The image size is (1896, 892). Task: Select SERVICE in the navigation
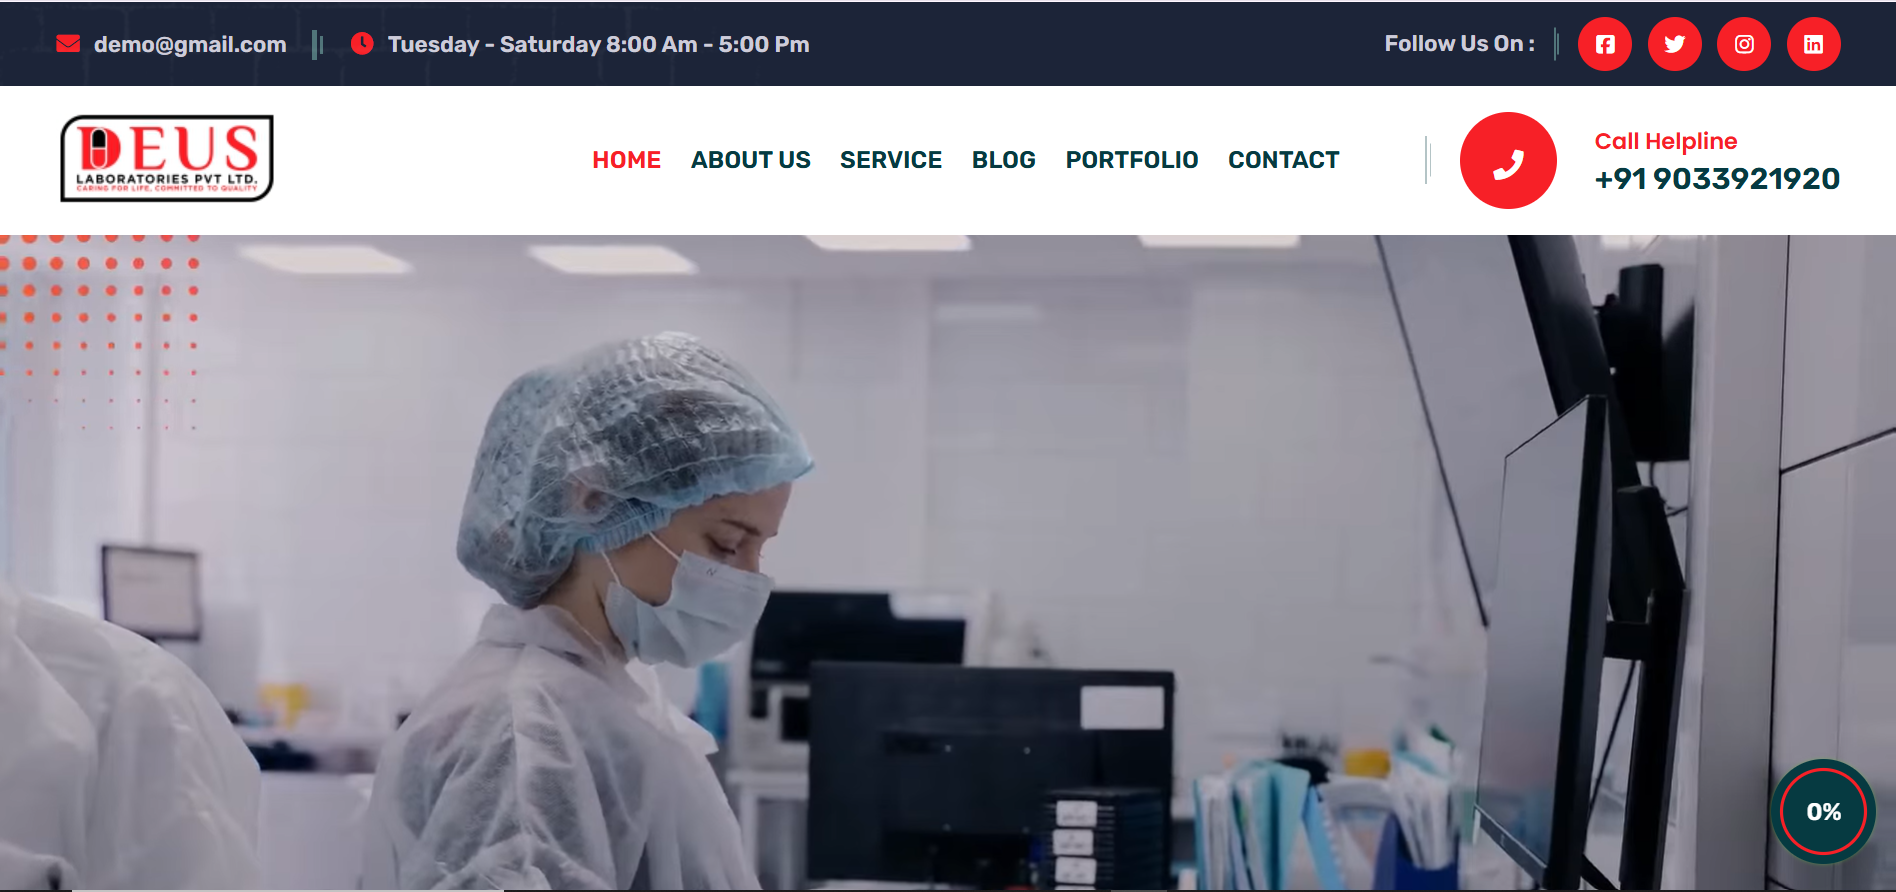click(x=890, y=160)
